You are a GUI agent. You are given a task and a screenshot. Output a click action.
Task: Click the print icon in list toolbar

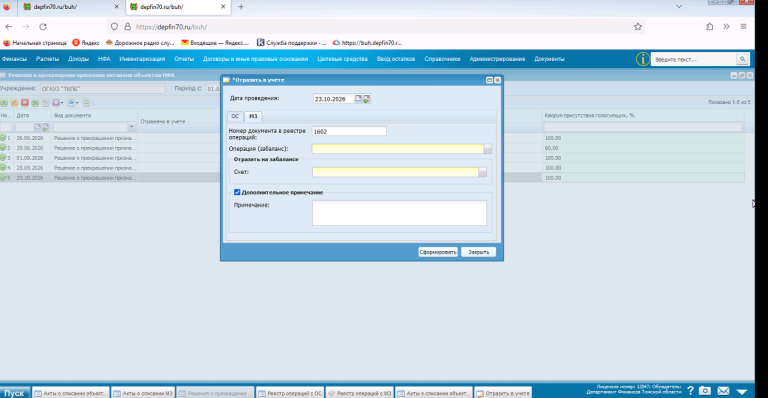(71, 102)
